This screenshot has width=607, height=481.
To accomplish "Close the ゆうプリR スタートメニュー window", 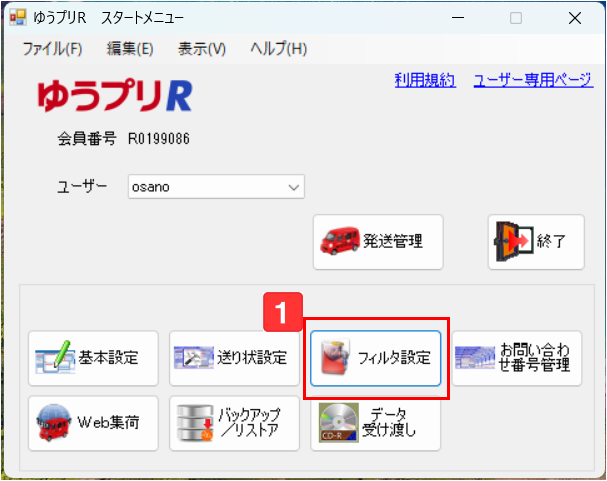I will 575,18.
